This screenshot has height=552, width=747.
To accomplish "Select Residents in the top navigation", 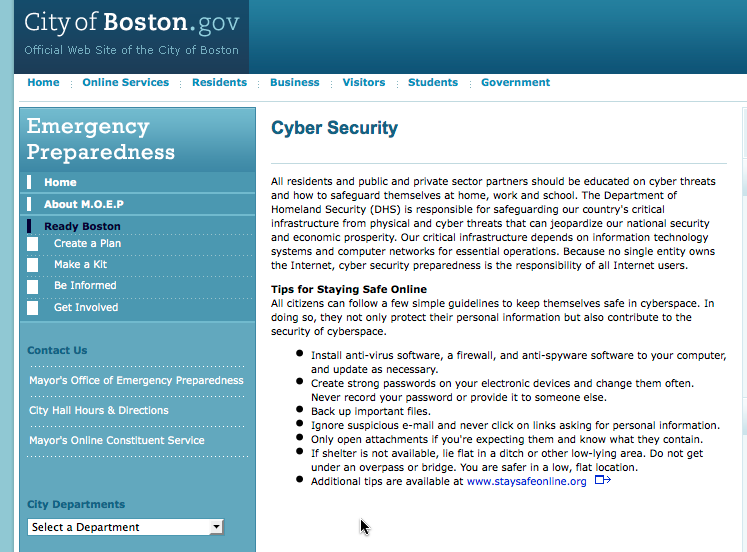I will coord(219,83).
